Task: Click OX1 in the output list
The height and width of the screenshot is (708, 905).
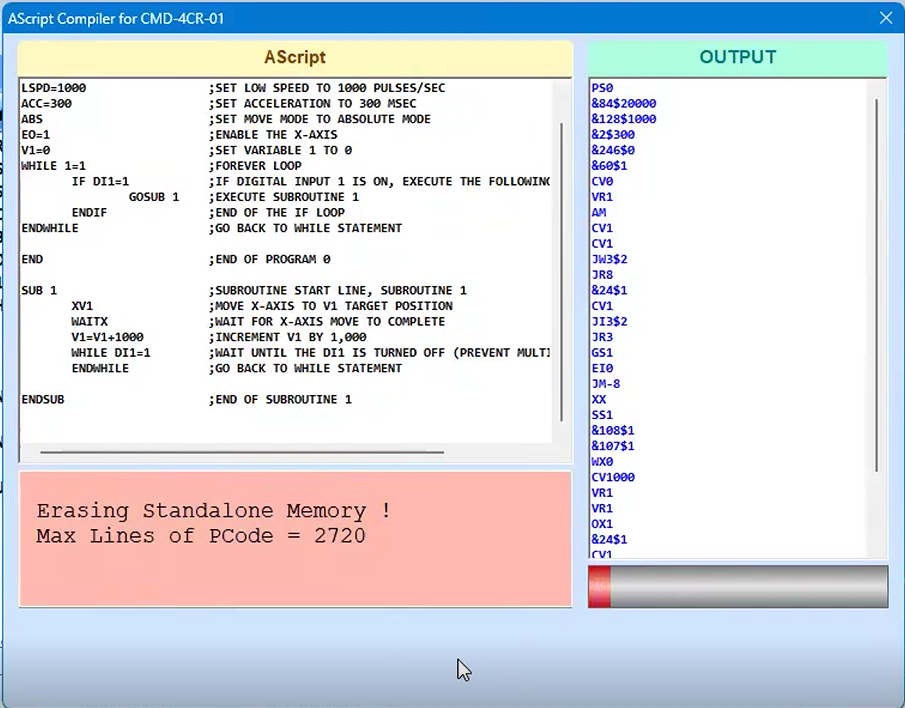Action: (602, 524)
